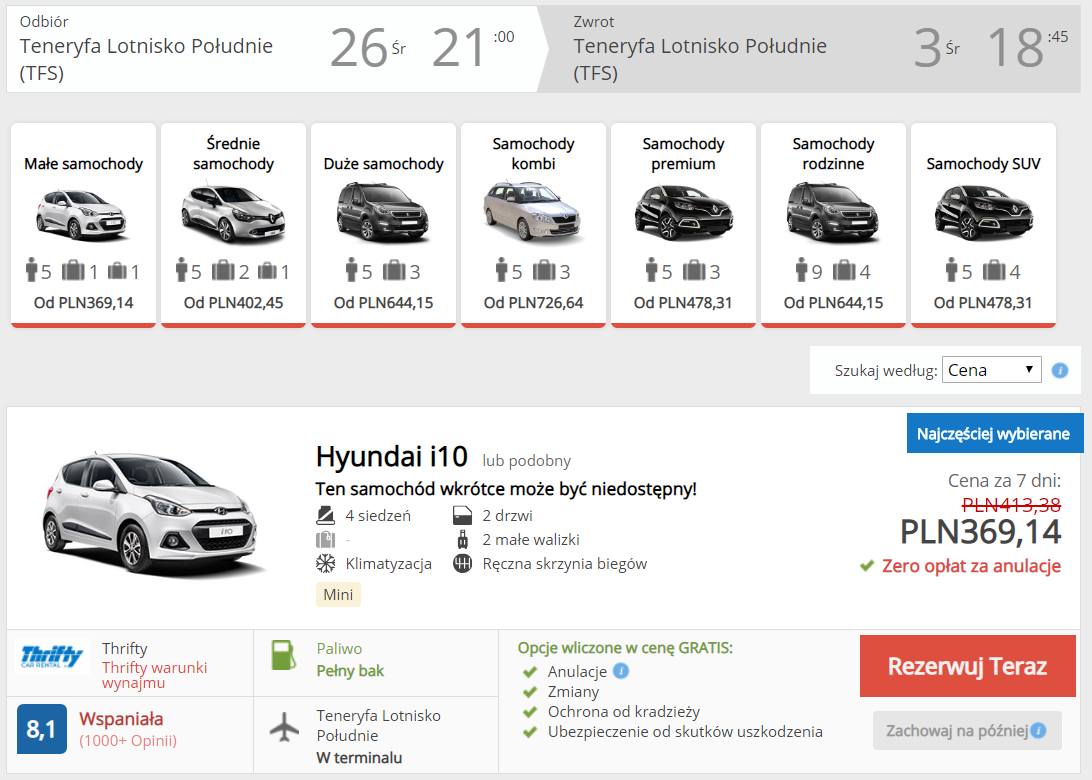1092x780 pixels.
Task: Click the Hyundai i10 car image
Action: tap(148, 514)
